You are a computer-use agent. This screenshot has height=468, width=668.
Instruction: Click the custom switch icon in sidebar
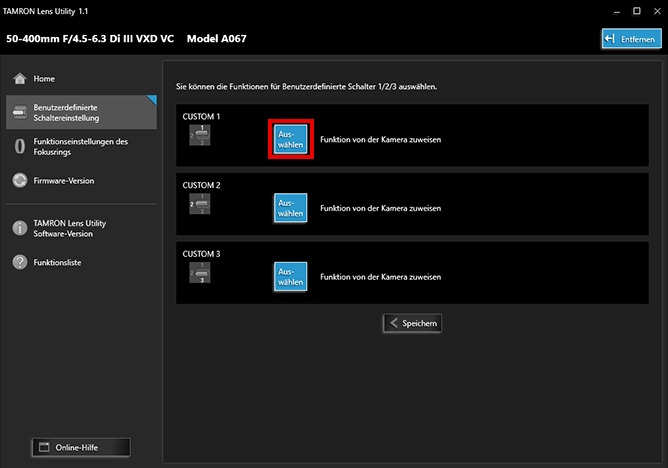tap(20, 112)
